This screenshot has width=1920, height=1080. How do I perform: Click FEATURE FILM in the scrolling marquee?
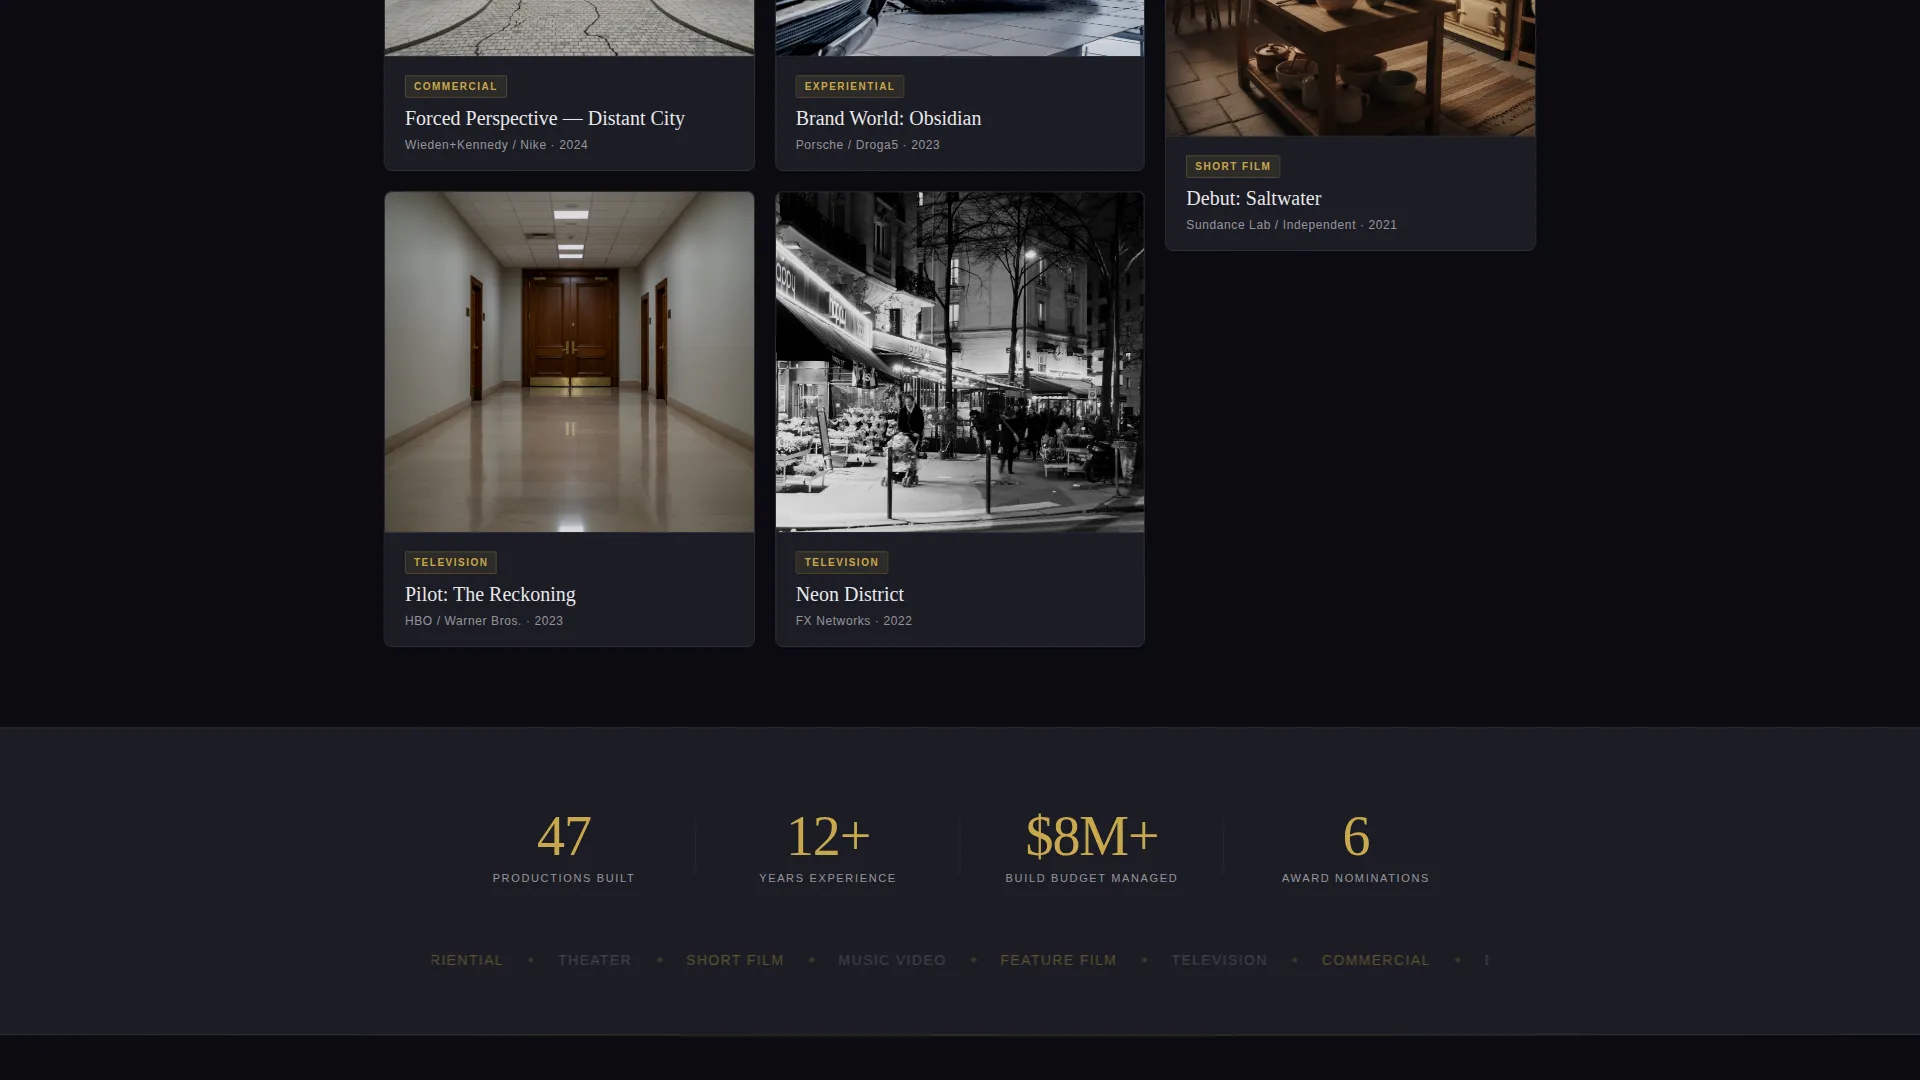[1058, 960]
